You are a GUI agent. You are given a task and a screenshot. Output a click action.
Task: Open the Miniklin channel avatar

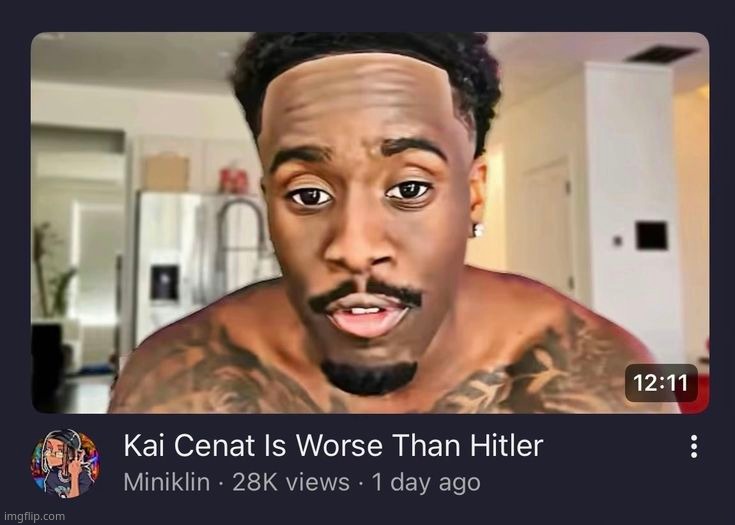66,464
